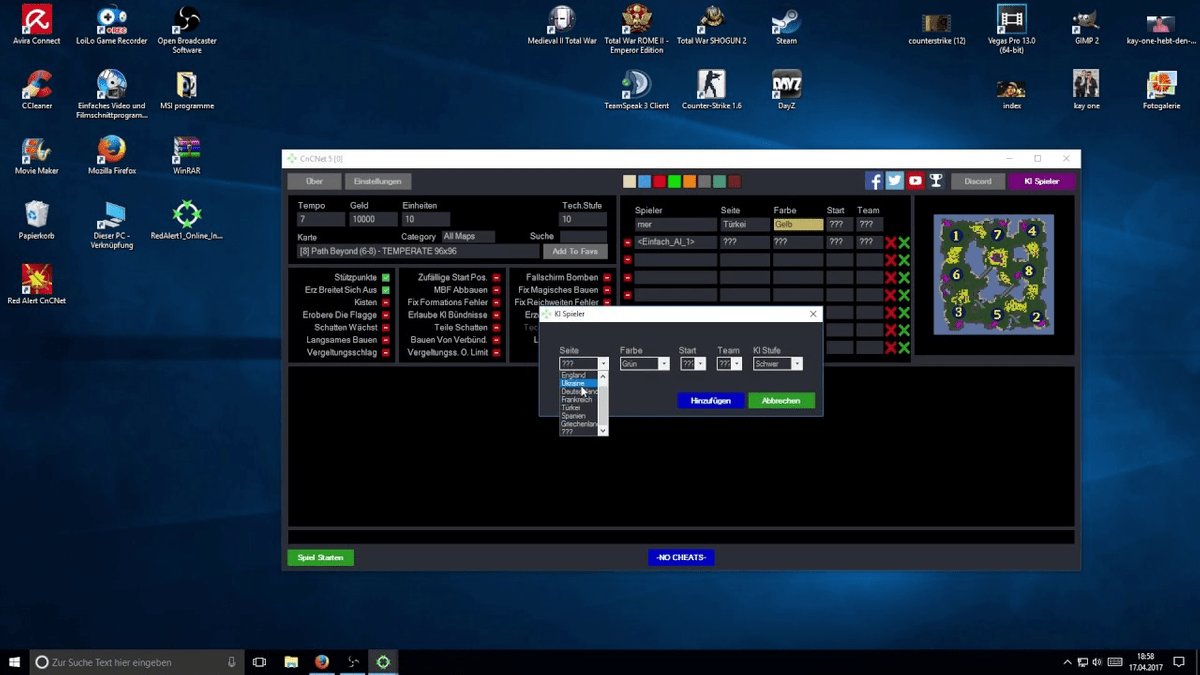
Task: Open the Einstellungen menu
Action: 378,181
